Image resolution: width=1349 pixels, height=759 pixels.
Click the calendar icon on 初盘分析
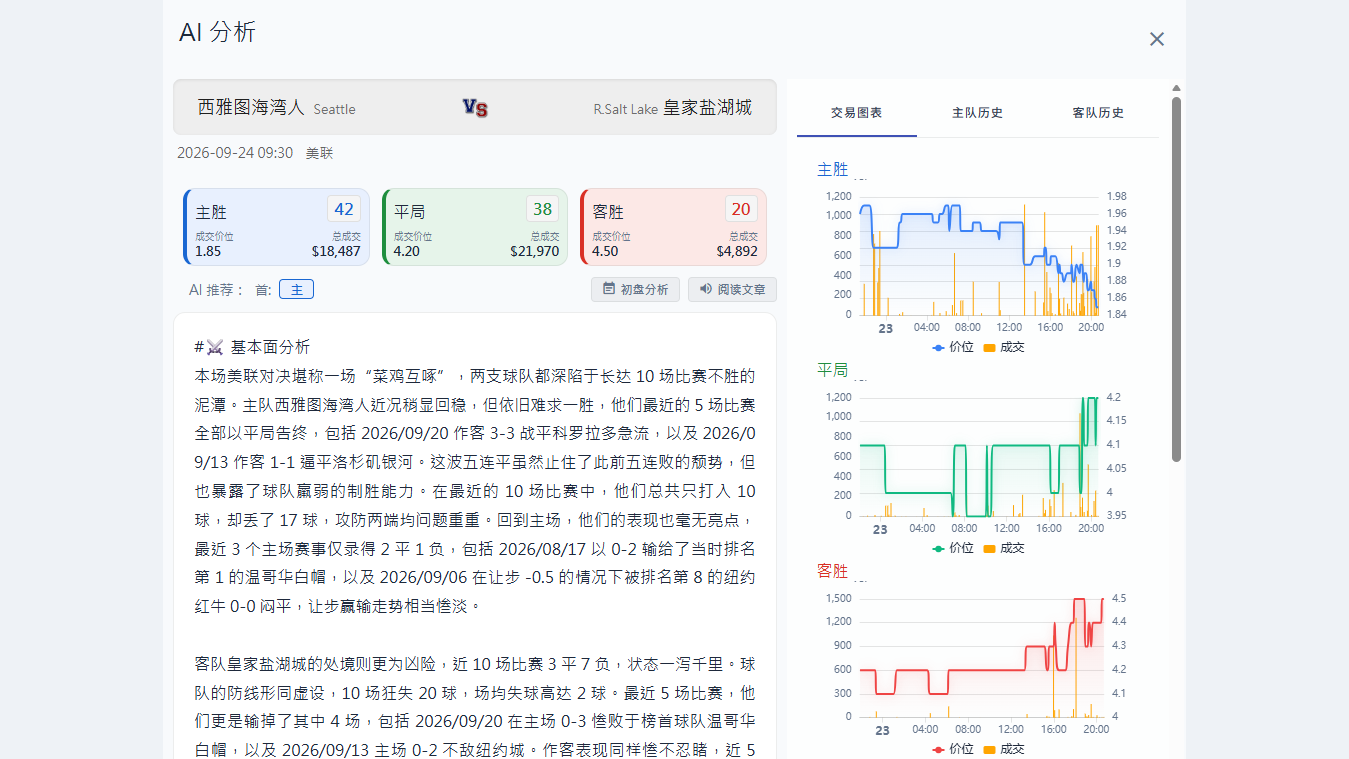609,289
